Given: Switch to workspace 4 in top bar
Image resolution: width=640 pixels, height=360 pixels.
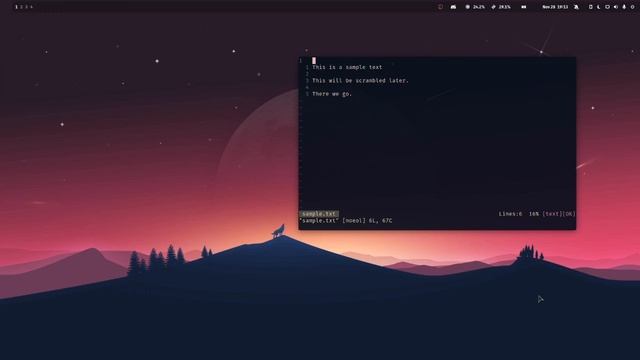Looking at the screenshot, I should tap(31, 7).
